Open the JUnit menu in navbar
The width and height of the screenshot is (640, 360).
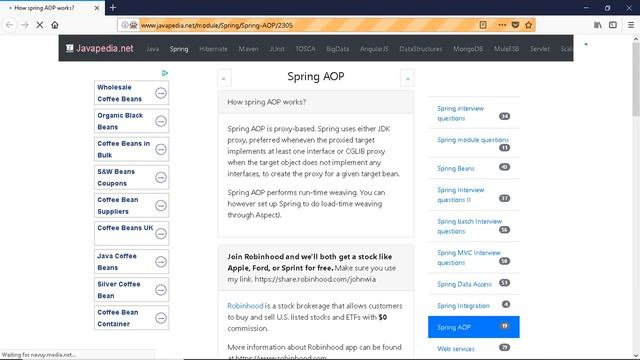point(277,49)
